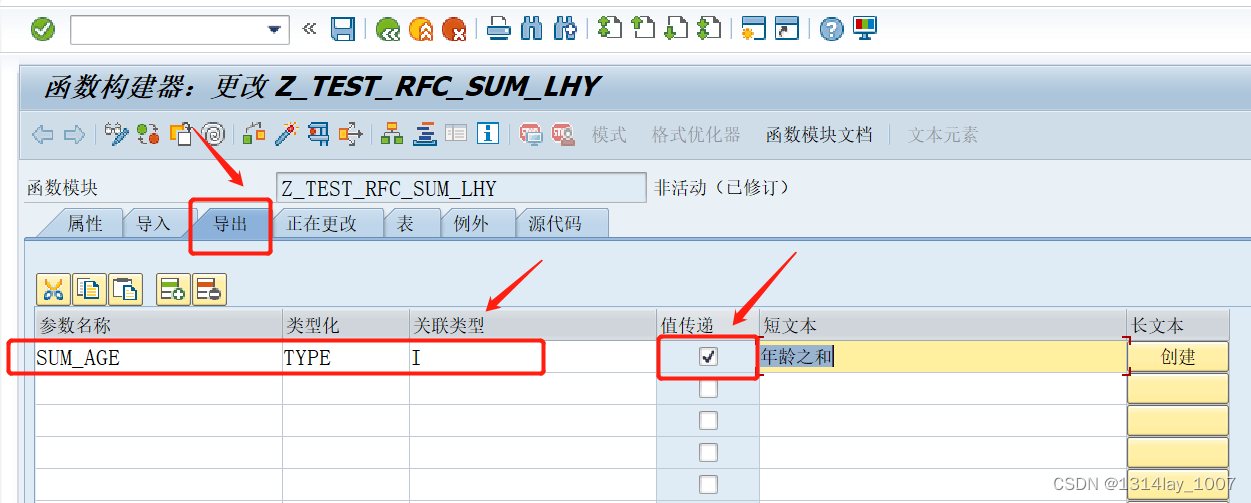Open the 正在更改 tab
Viewport: 1251px width, 503px height.
coord(322,224)
